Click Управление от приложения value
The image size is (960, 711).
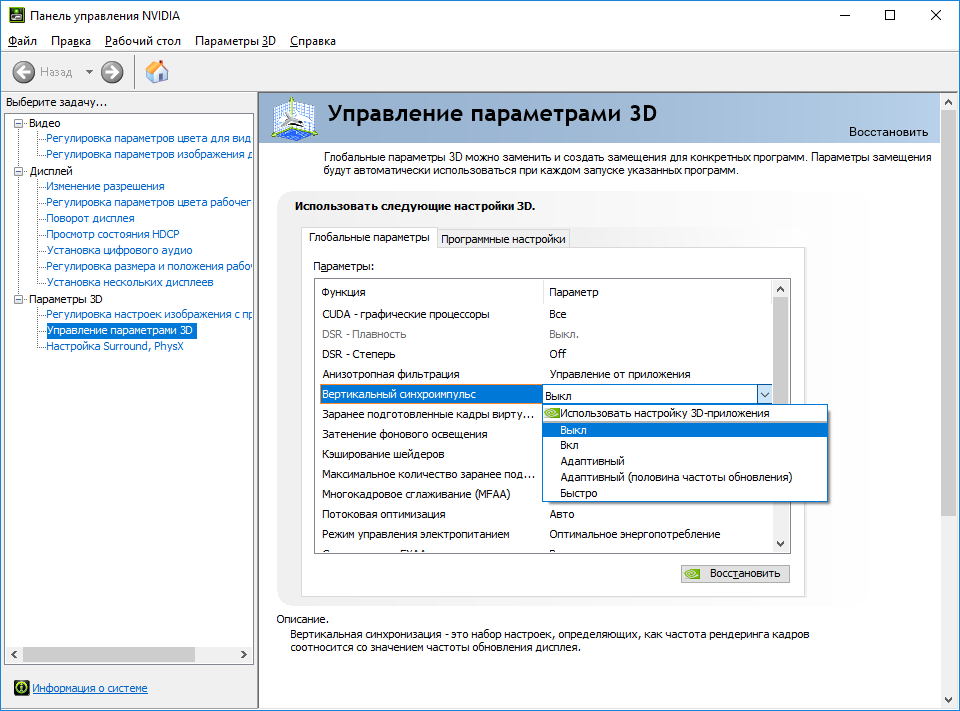[x=620, y=374]
